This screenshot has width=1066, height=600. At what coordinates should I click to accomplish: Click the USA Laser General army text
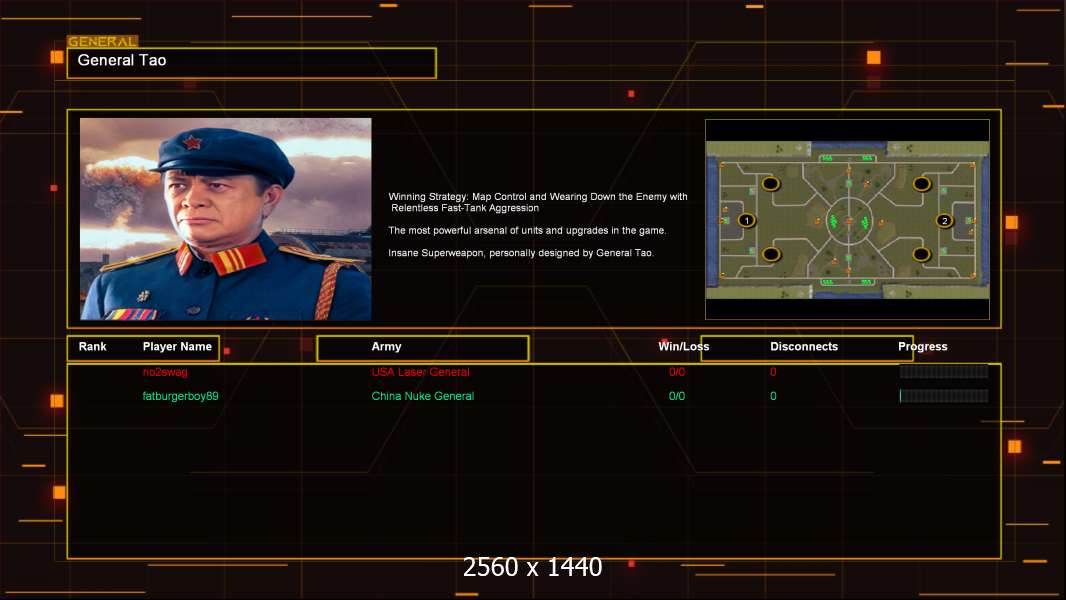[420, 372]
